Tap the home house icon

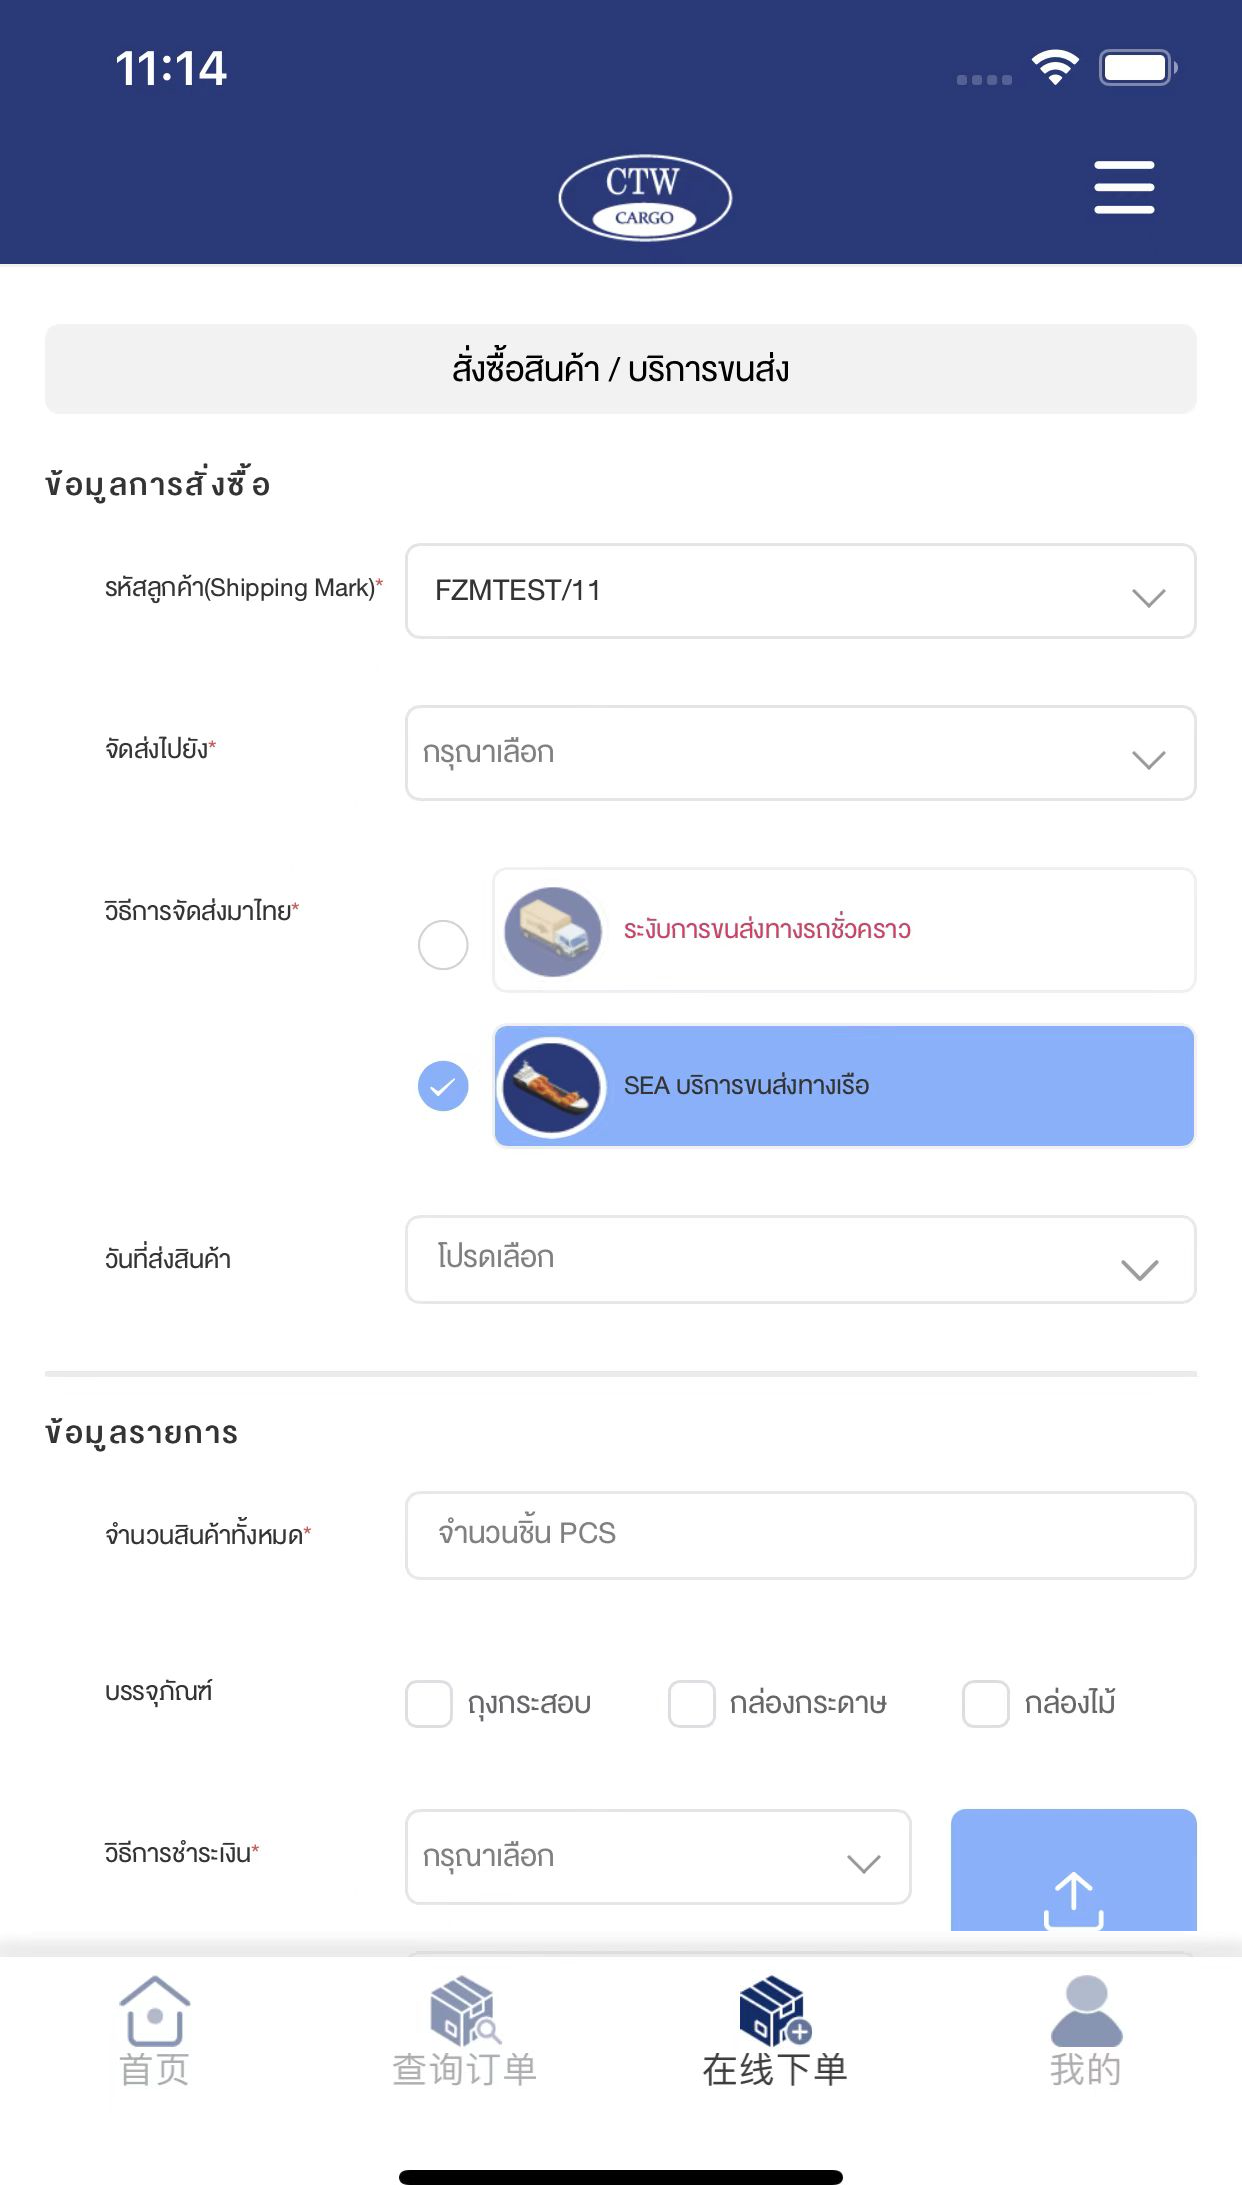pos(155,2011)
